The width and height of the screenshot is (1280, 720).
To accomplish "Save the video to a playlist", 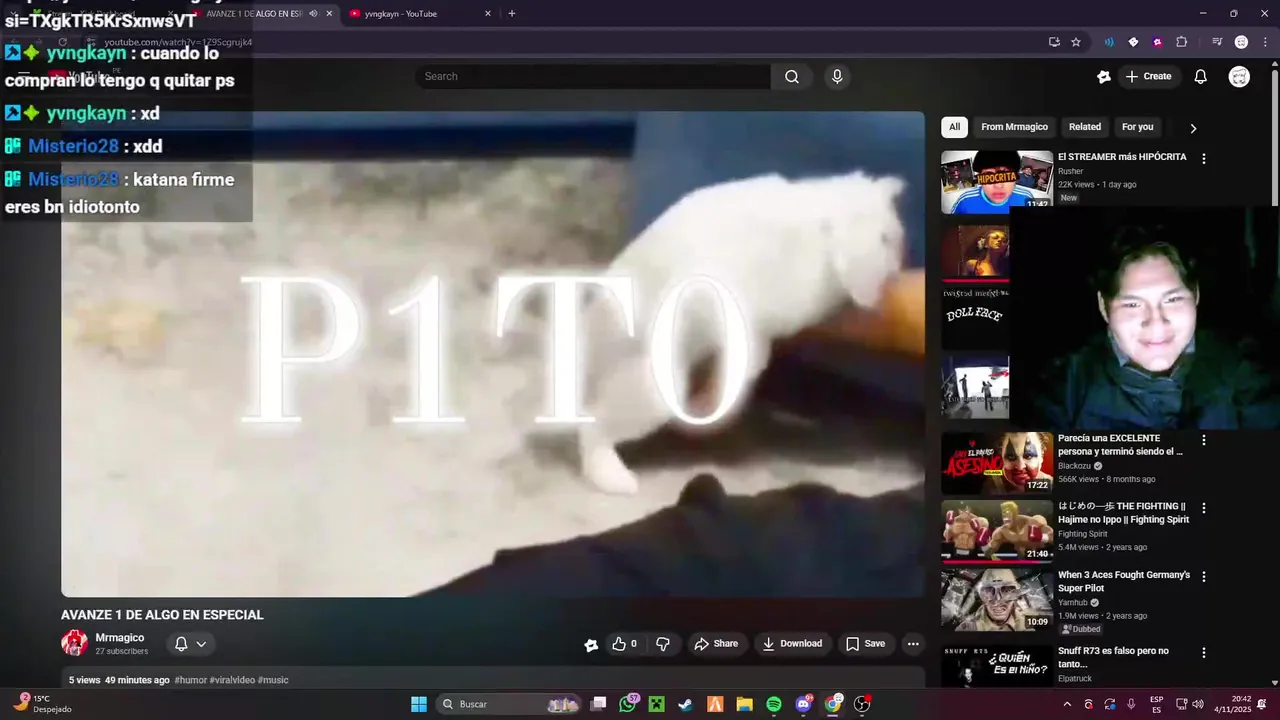I will tap(865, 644).
